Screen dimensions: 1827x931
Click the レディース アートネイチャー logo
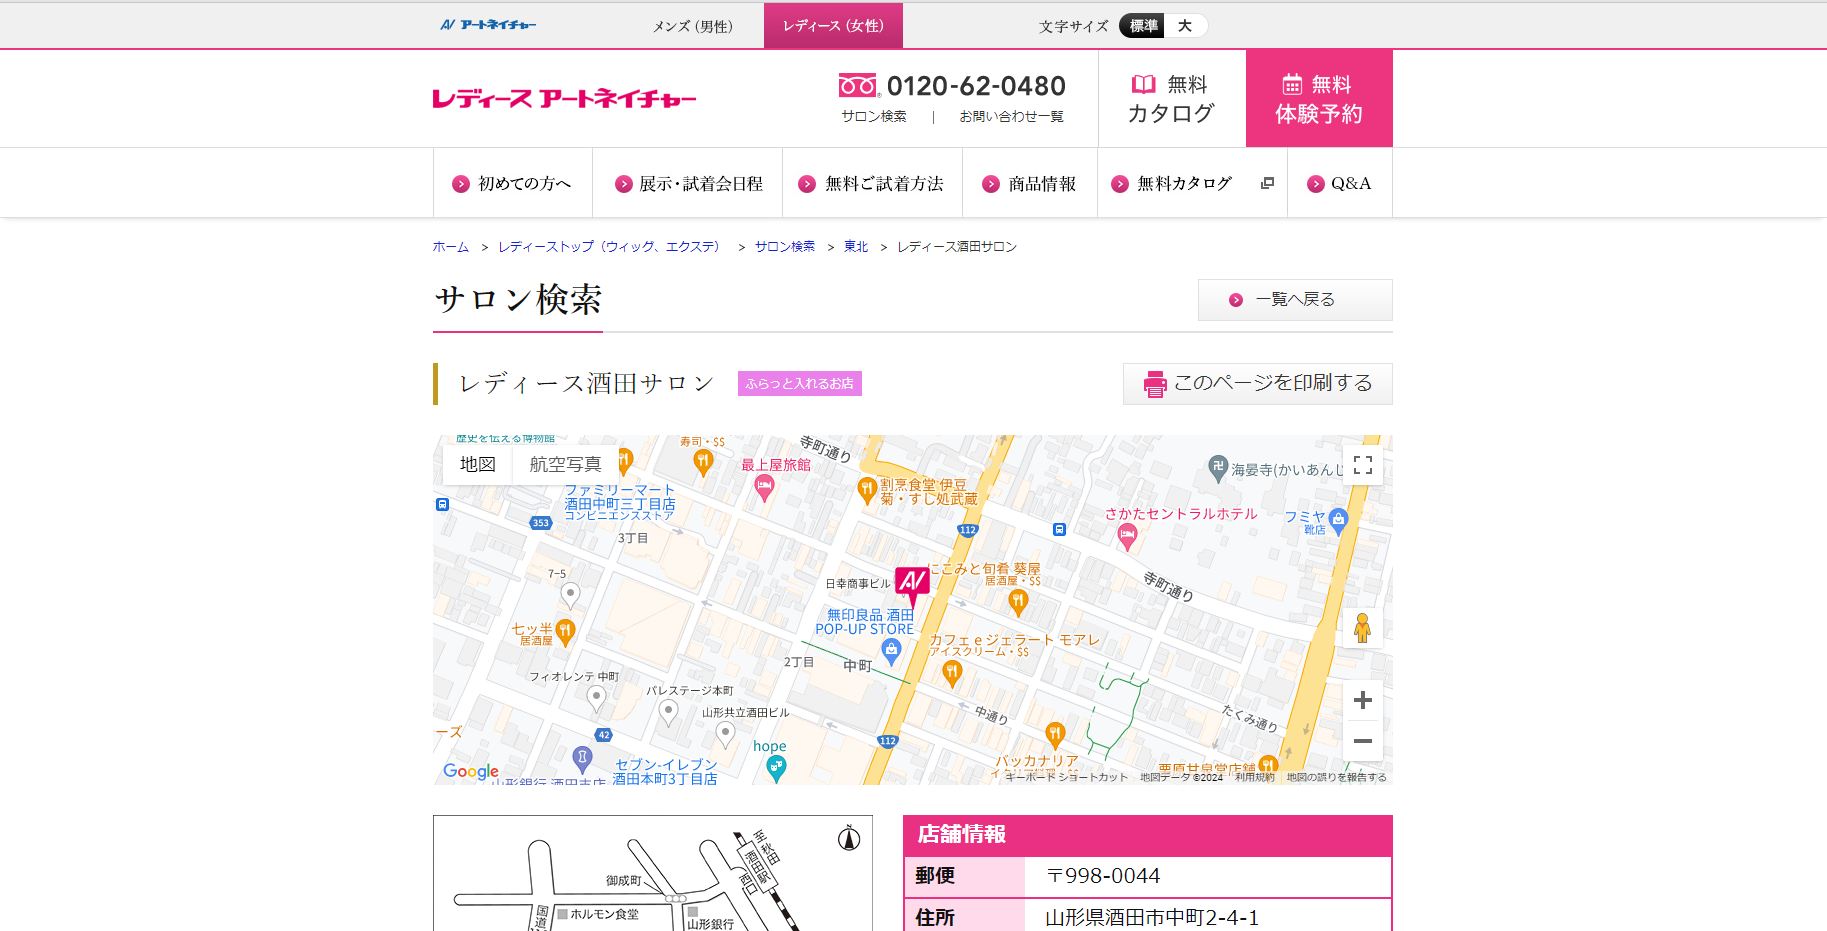pyautogui.click(x=564, y=98)
